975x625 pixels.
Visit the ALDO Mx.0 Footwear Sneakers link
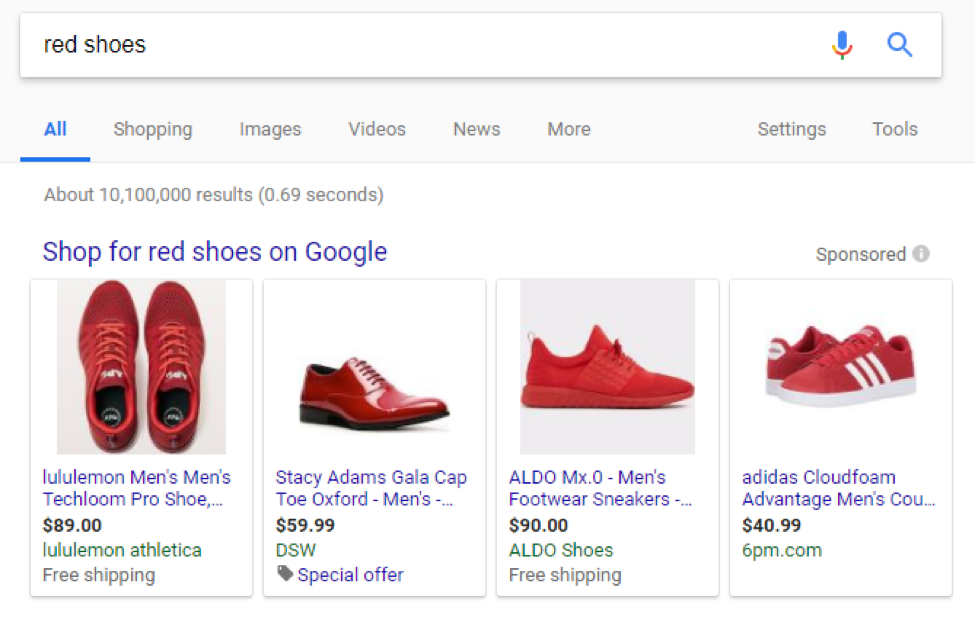[598, 488]
